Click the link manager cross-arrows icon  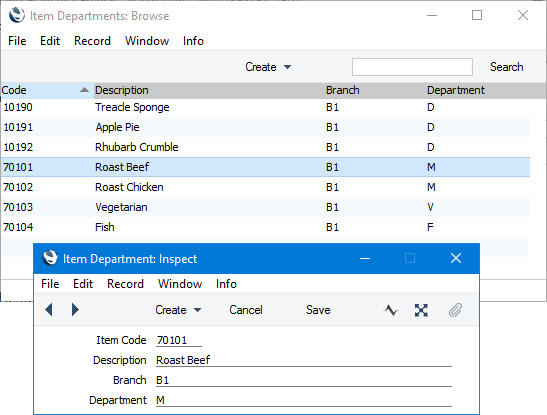tap(421, 310)
